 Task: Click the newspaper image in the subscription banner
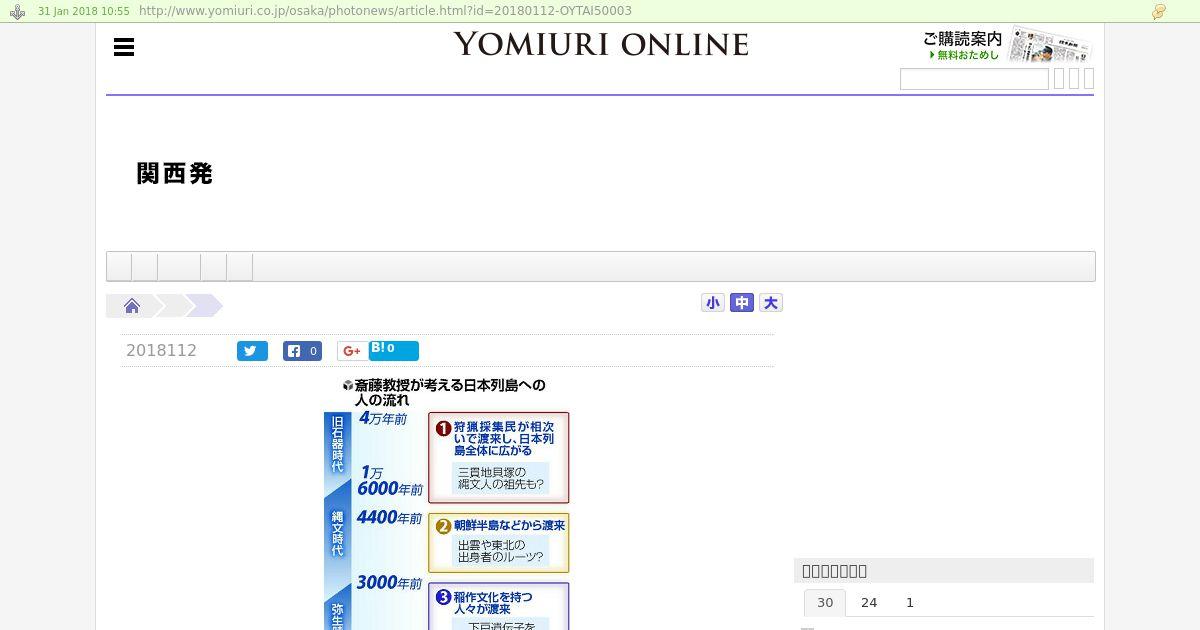pyautogui.click(x=1049, y=44)
